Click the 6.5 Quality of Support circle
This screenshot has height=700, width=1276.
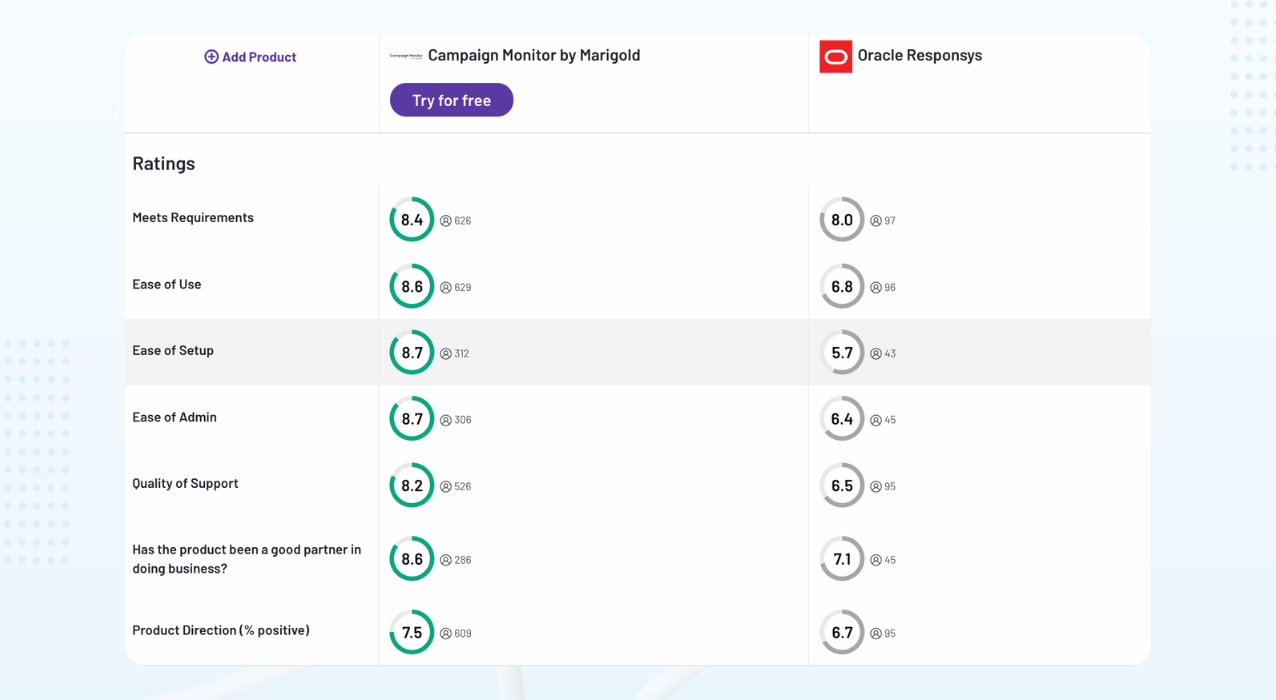(x=842, y=486)
